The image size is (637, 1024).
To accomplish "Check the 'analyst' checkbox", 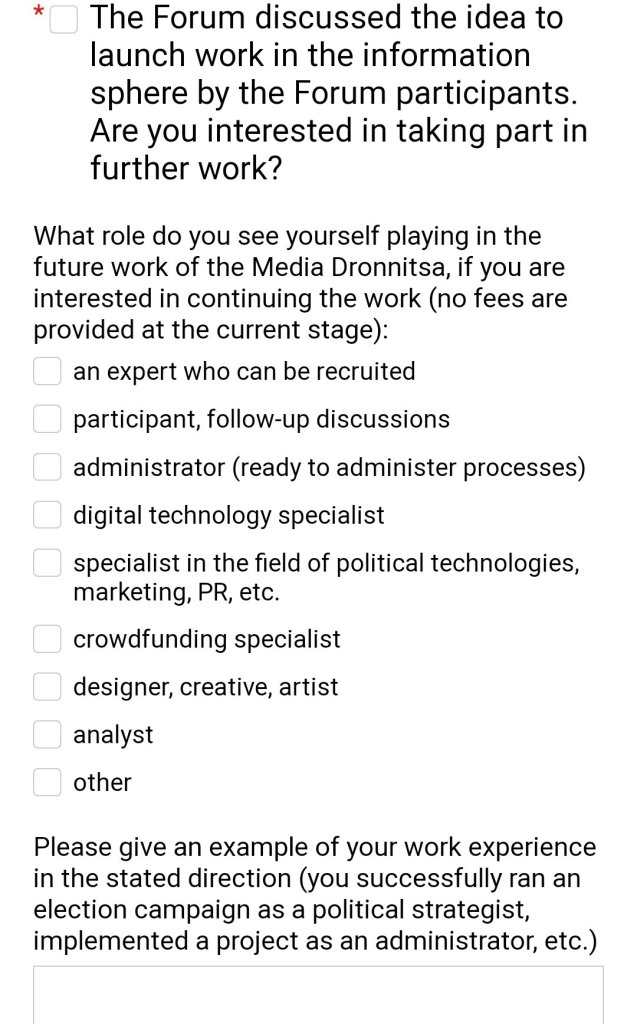I will 48,734.
